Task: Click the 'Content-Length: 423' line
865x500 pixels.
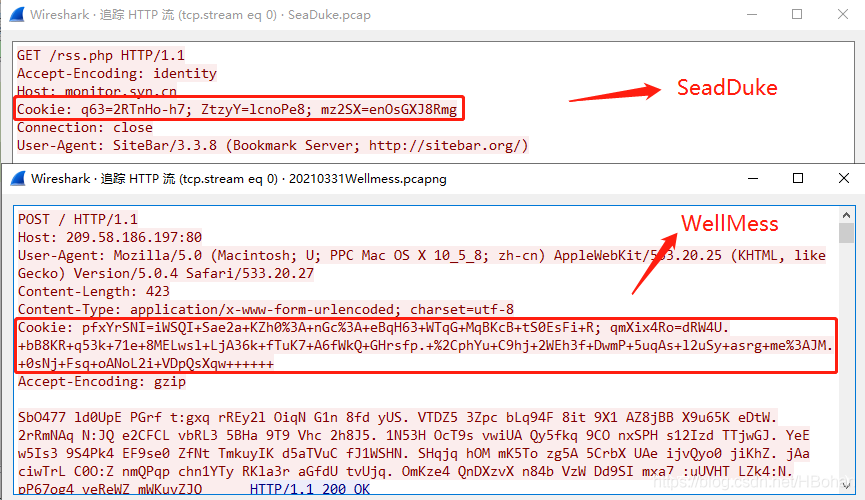Action: (x=93, y=291)
